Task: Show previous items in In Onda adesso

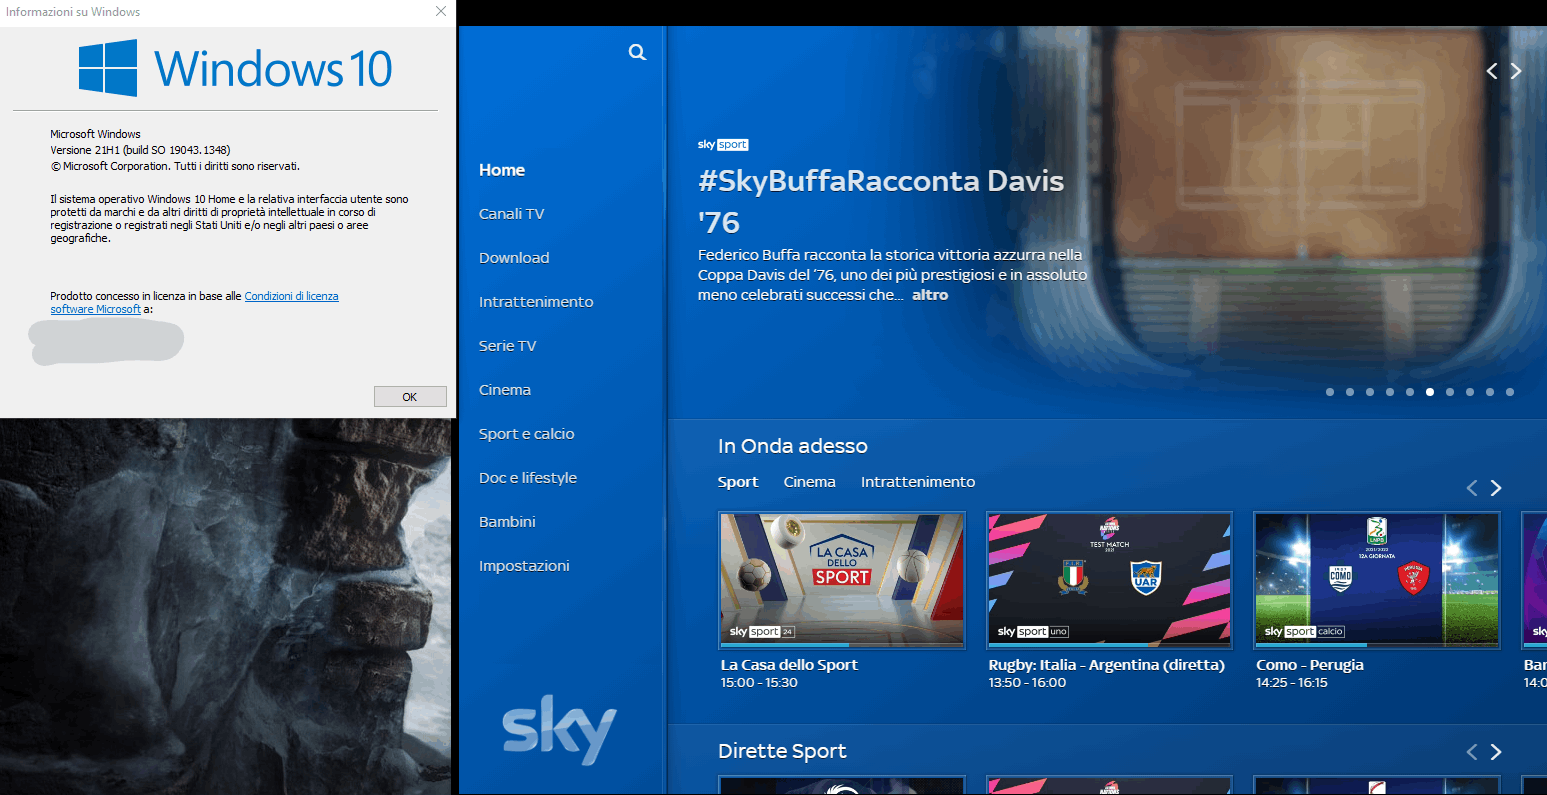Action: 1472,488
